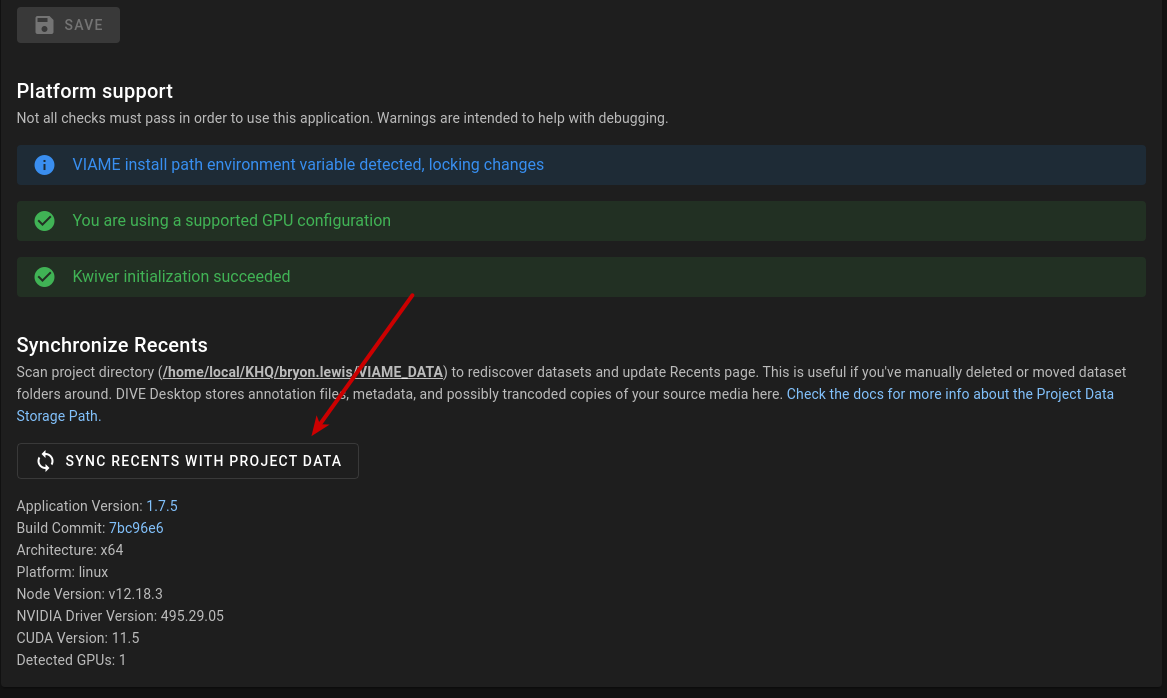Open Application Version 1.7.5 link
Viewport: 1167px width, 698px height.
(x=162, y=506)
